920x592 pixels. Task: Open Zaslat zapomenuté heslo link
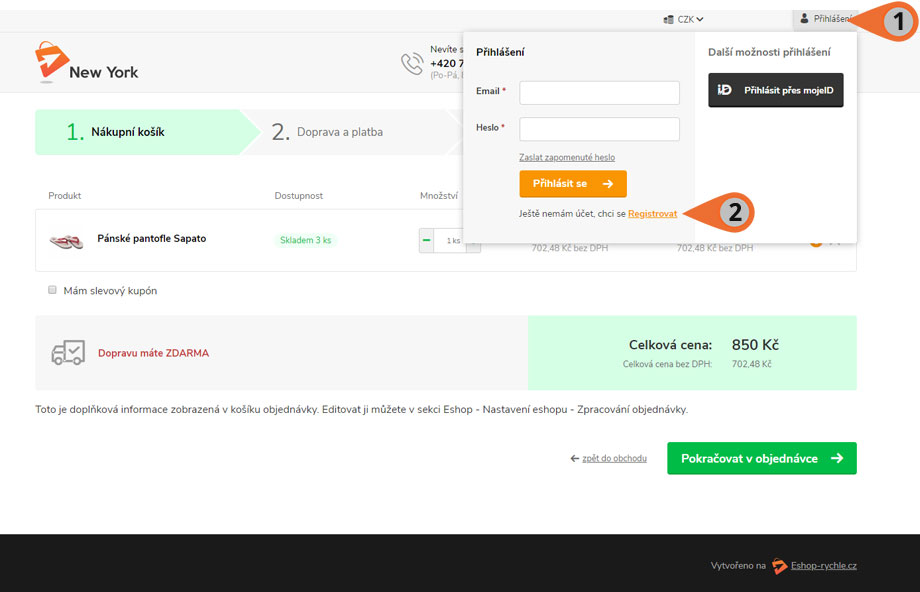(x=567, y=157)
